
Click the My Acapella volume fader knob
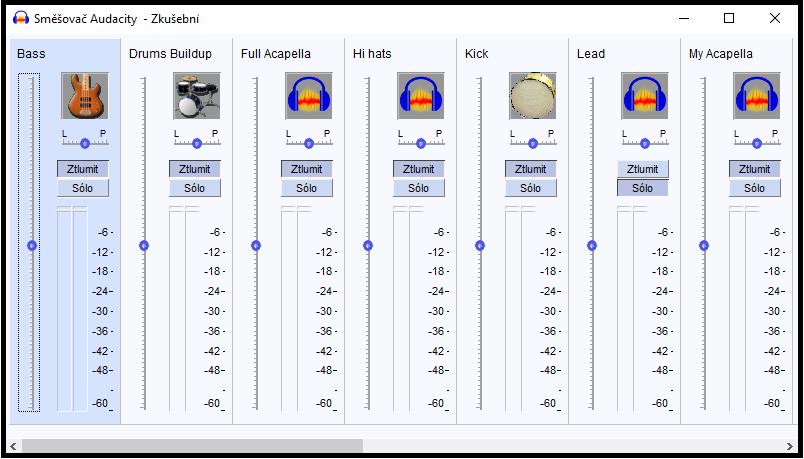click(704, 246)
